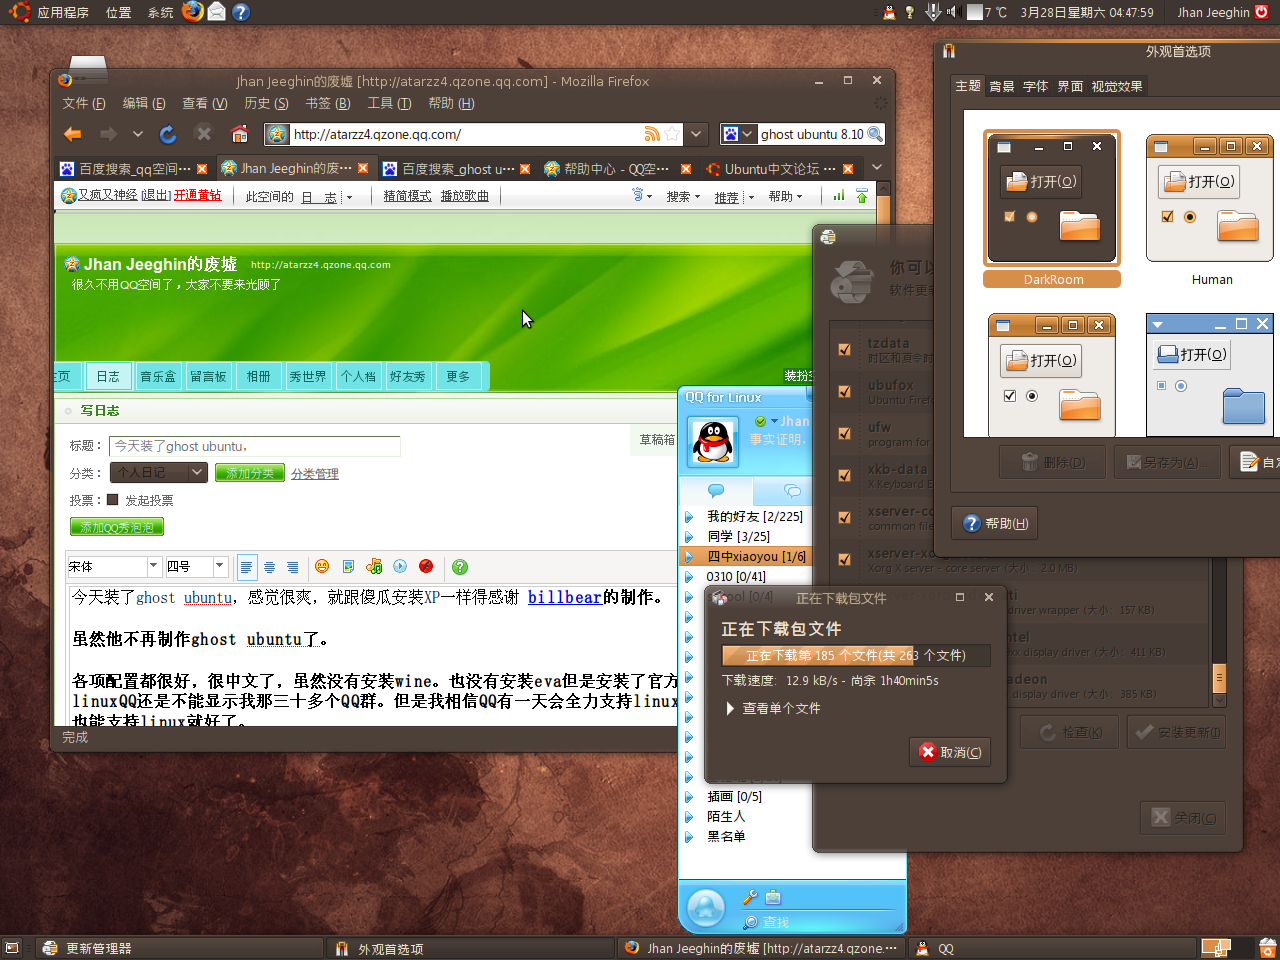Click the shutdown icon beside Jhan Jeeghin
This screenshot has height=960, width=1280.
pyautogui.click(x=1262, y=12)
